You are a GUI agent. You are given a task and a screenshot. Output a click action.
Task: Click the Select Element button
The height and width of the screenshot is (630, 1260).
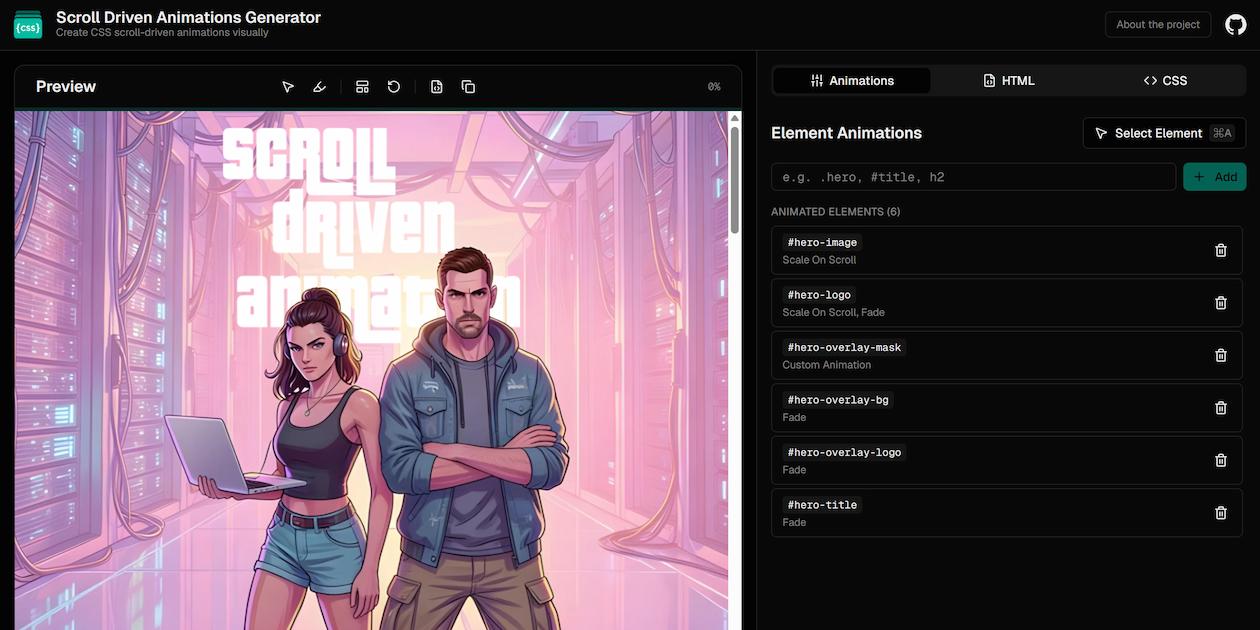[x=1164, y=133]
